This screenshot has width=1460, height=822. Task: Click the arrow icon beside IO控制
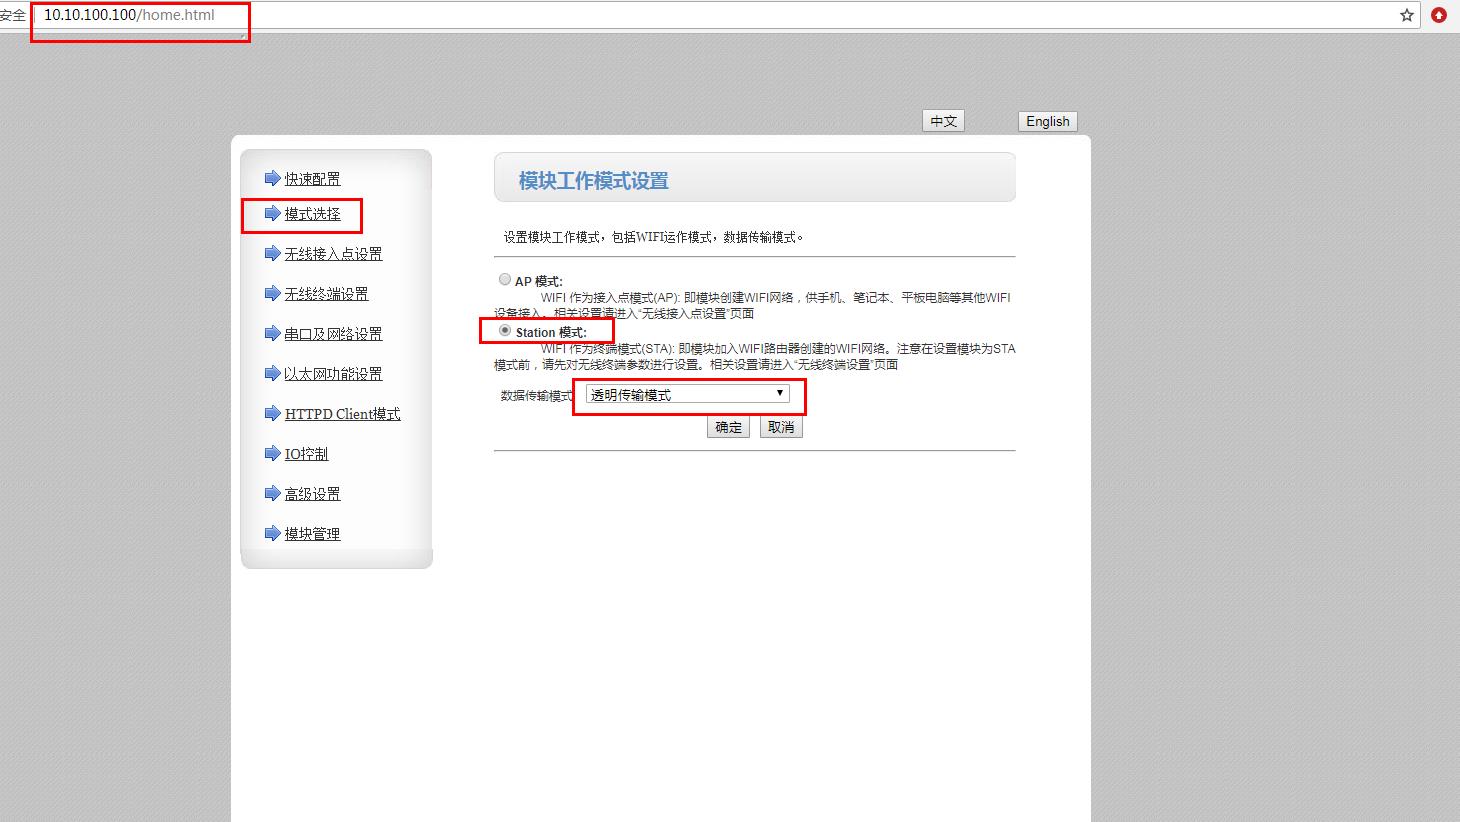point(272,453)
